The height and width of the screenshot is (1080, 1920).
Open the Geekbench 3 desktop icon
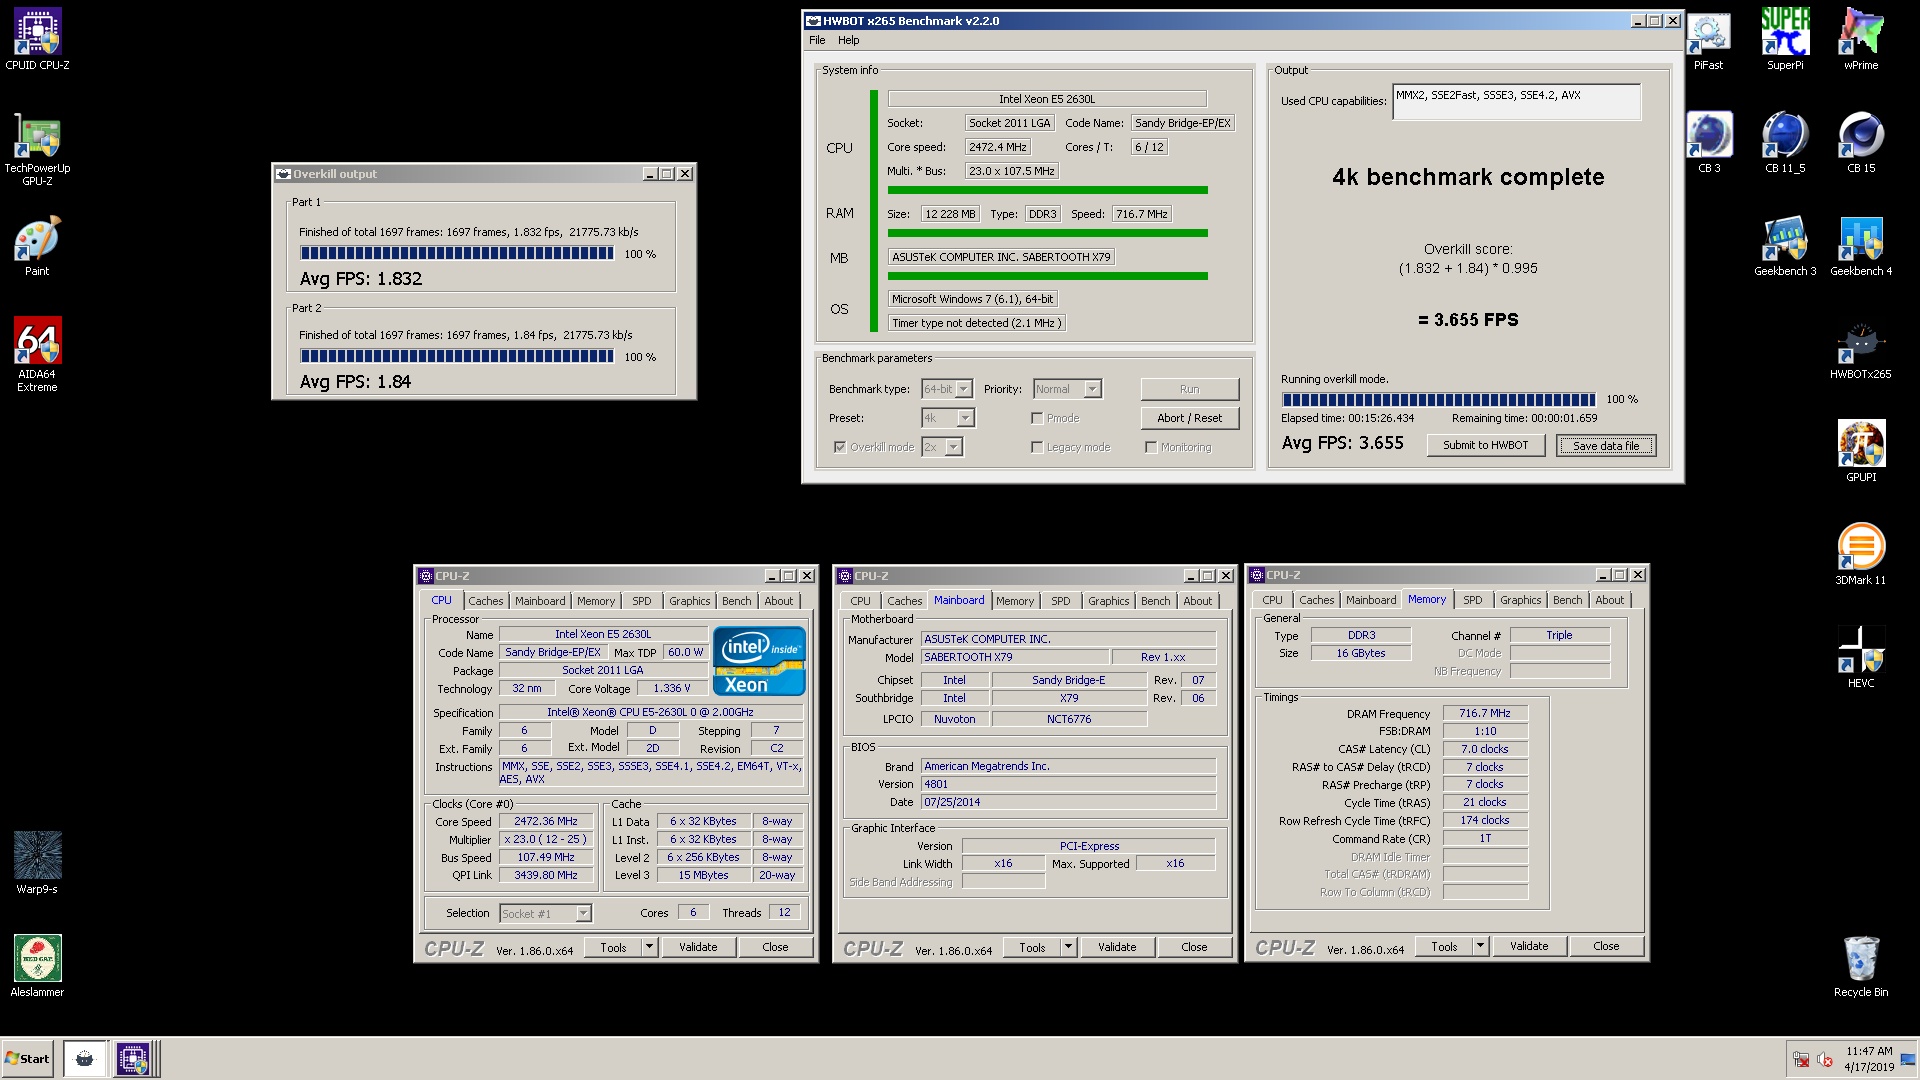(1785, 246)
